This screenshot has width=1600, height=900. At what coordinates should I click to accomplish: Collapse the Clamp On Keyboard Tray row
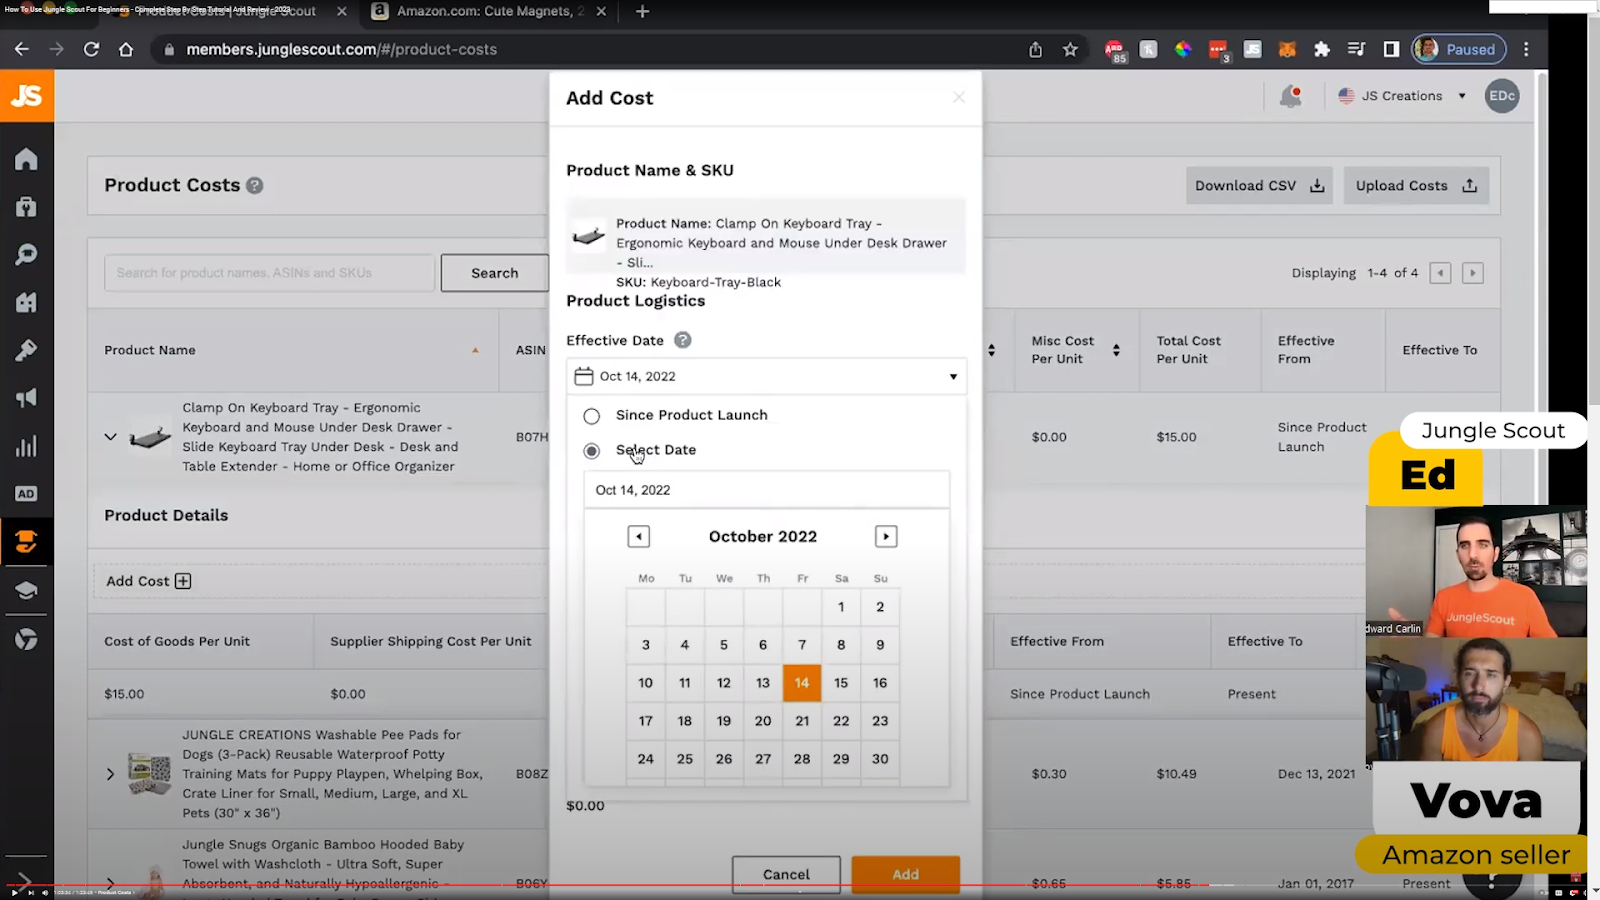click(x=111, y=437)
